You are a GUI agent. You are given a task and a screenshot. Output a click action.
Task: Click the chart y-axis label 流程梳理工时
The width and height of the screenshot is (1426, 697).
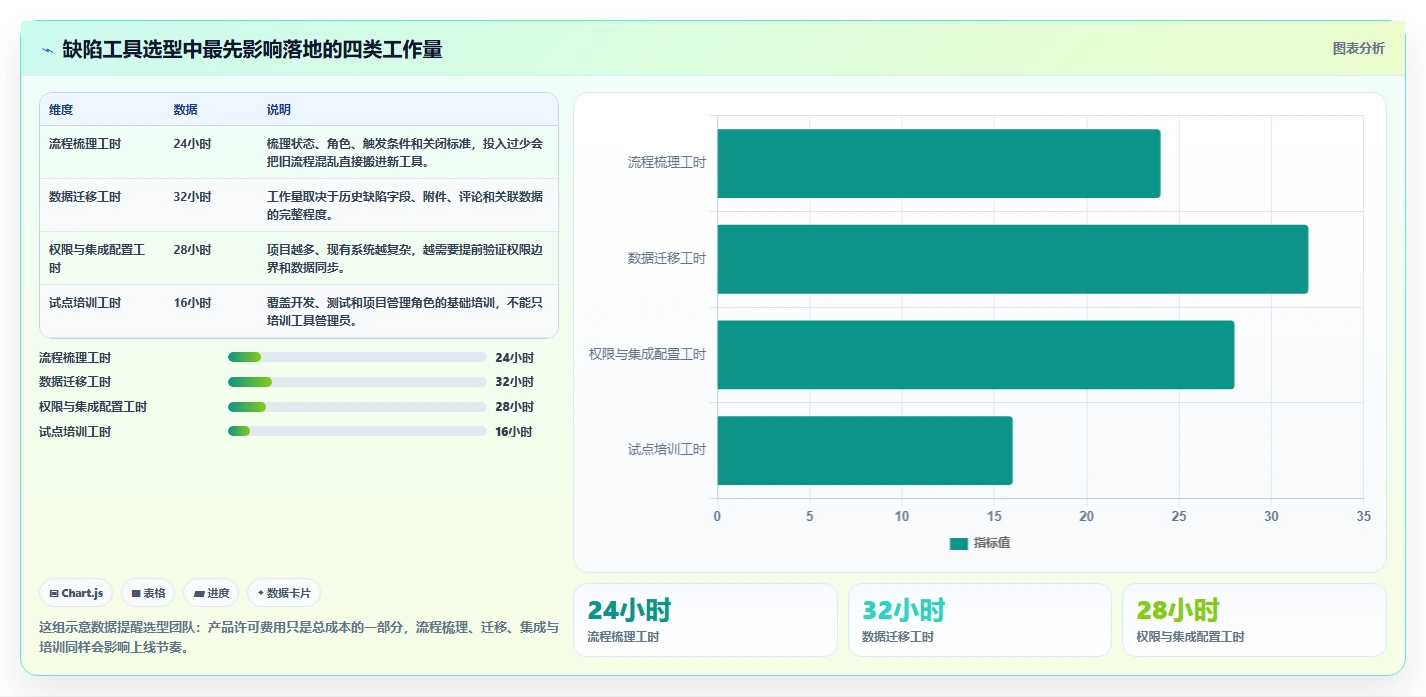tap(667, 162)
